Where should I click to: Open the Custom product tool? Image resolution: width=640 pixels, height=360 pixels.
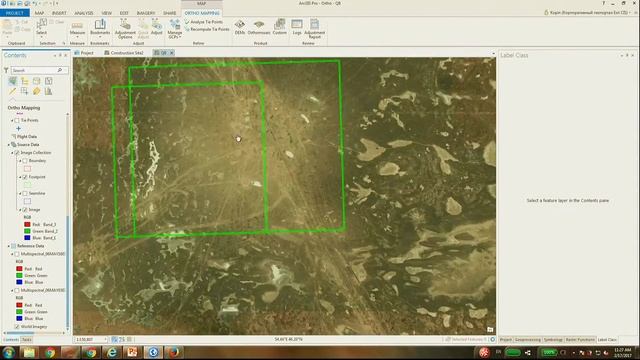tap(280, 27)
